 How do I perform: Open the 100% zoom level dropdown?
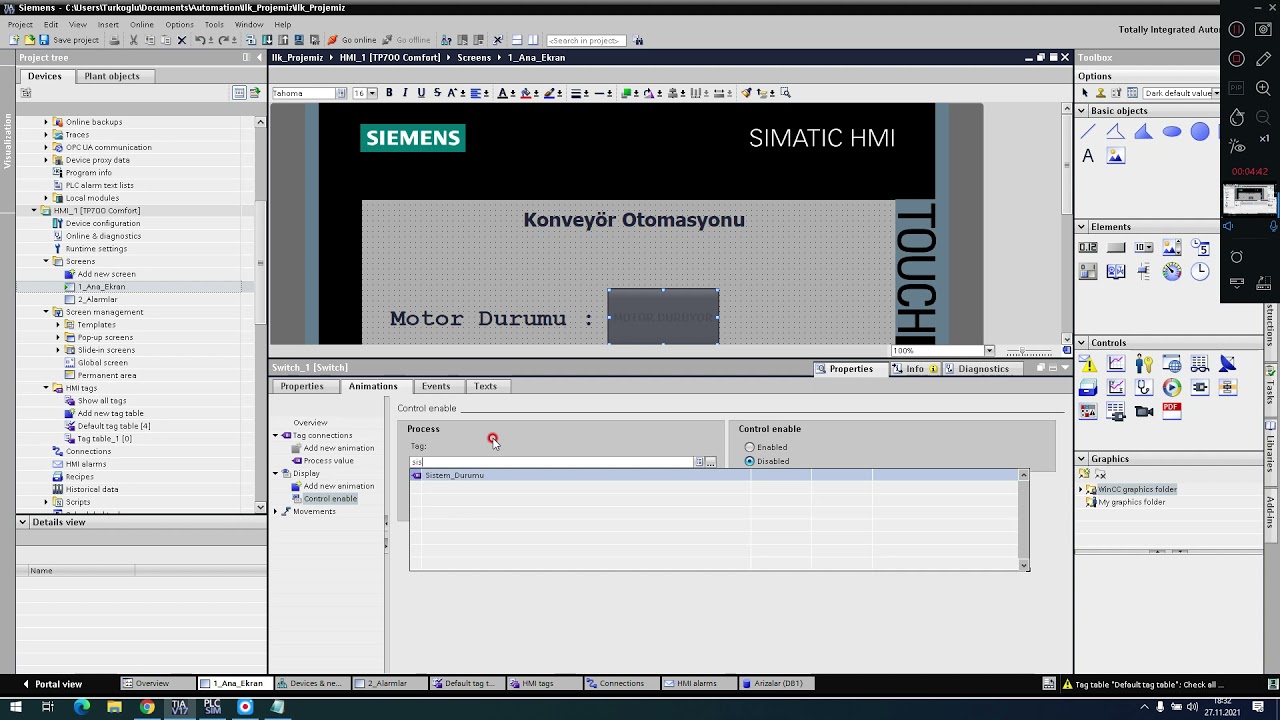pos(989,351)
